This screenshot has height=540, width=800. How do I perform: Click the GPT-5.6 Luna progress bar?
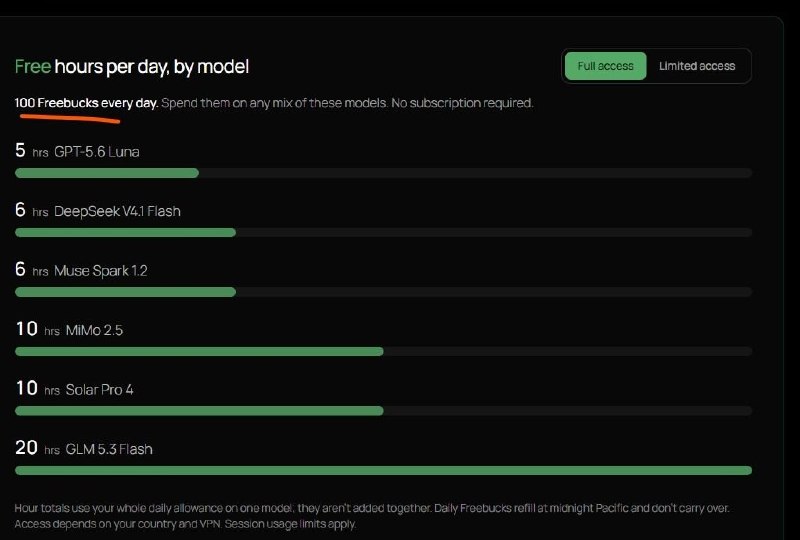tap(383, 173)
